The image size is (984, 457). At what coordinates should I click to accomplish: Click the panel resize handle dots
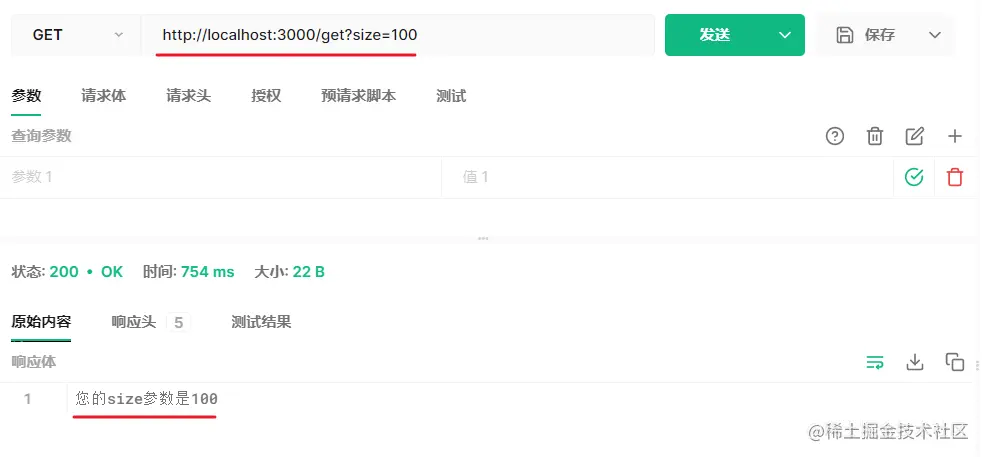pos(483,239)
